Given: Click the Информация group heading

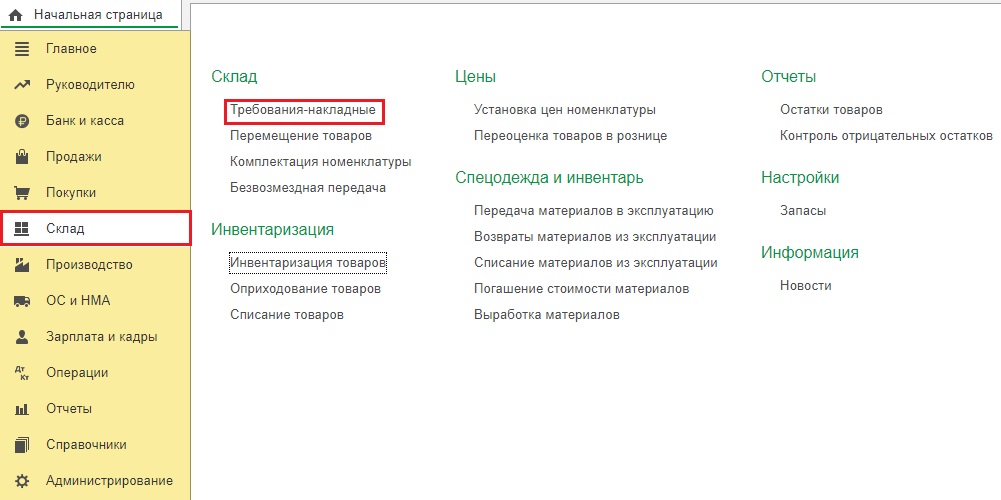Looking at the screenshot, I should [809, 253].
